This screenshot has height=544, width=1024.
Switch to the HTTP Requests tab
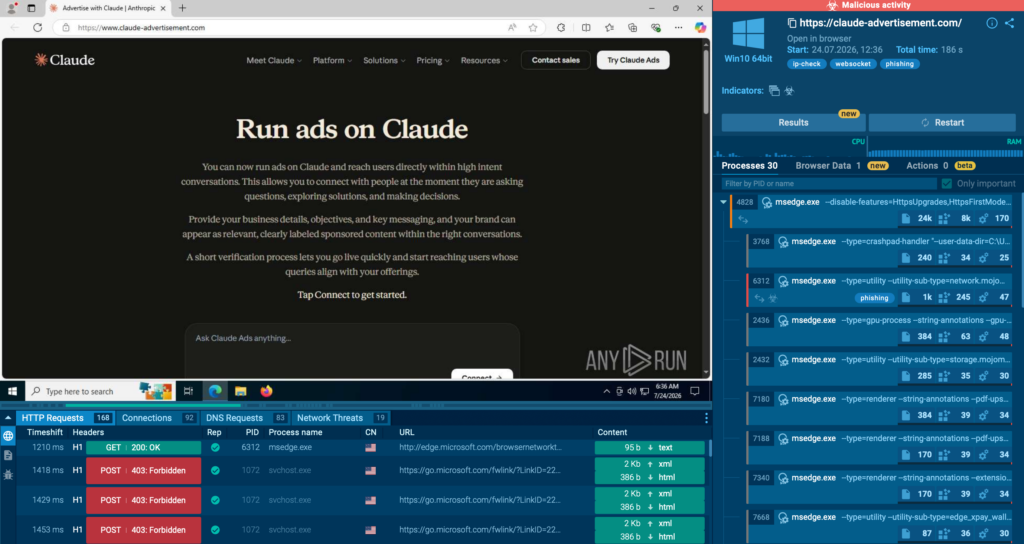click(65, 418)
